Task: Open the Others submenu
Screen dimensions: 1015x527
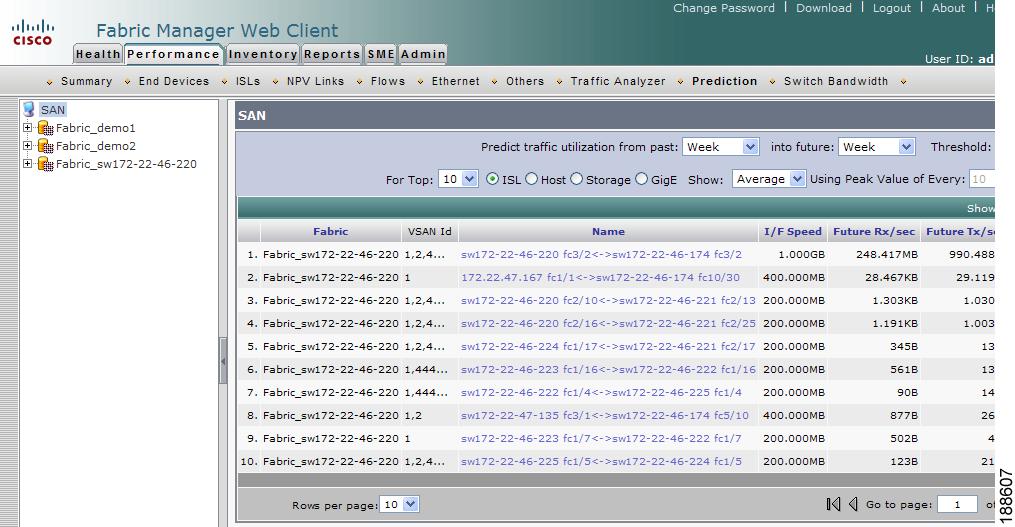Action: (525, 81)
